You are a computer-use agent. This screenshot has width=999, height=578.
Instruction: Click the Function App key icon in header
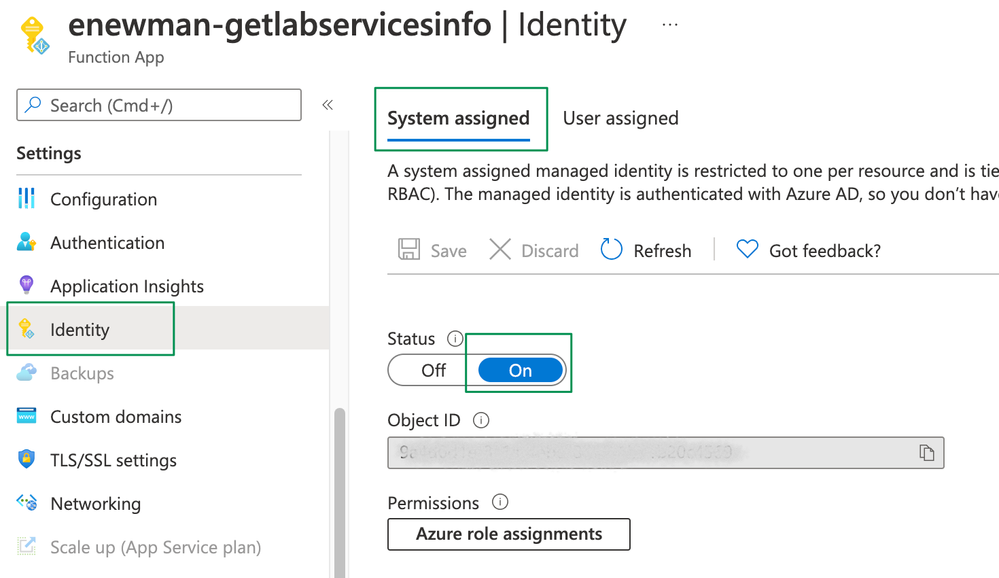click(x=34, y=36)
